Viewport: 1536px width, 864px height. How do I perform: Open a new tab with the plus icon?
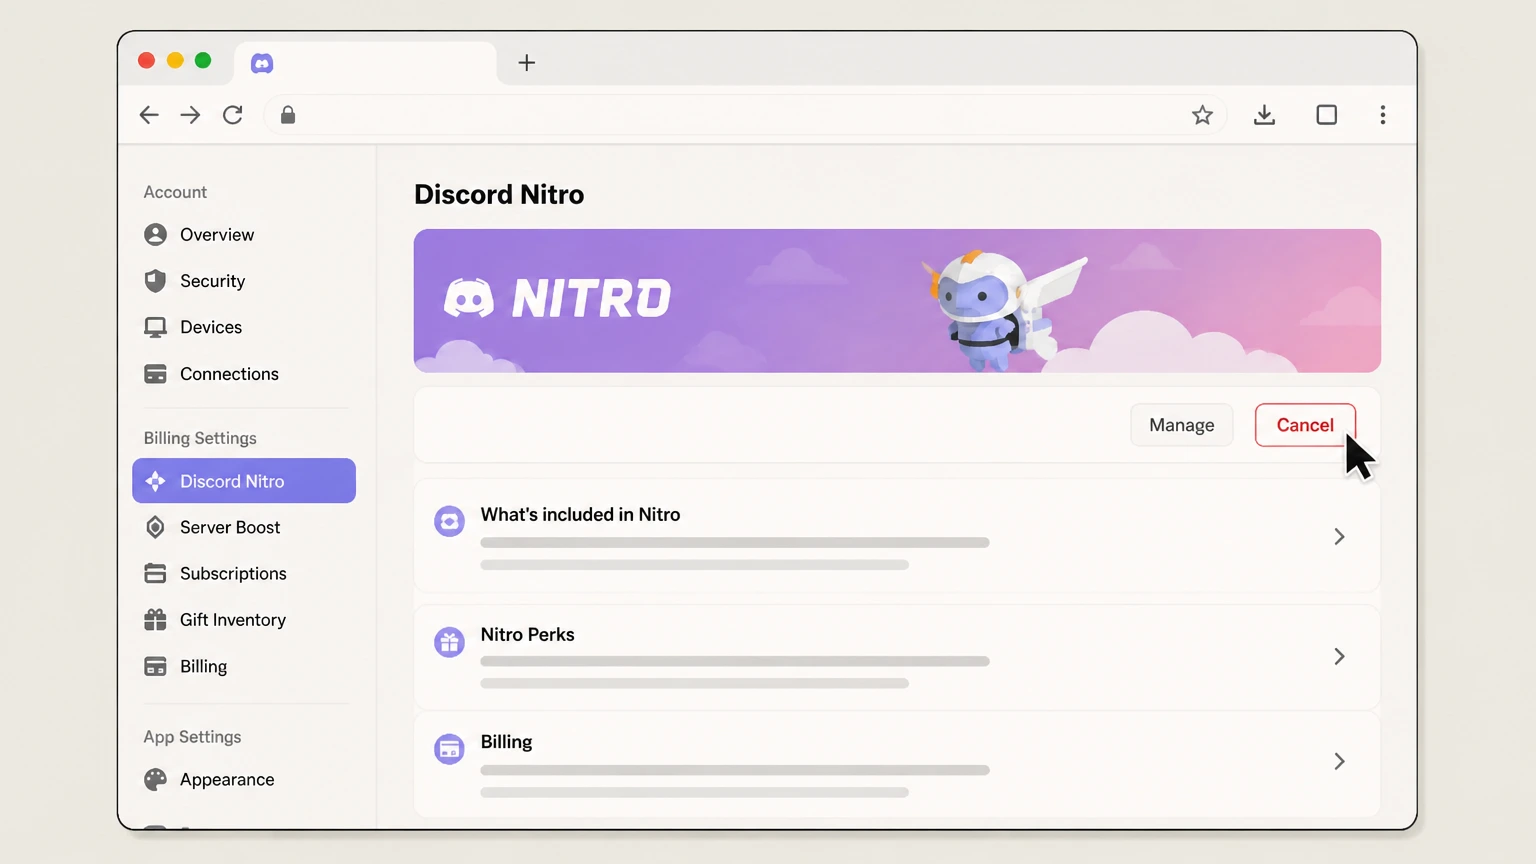[527, 63]
